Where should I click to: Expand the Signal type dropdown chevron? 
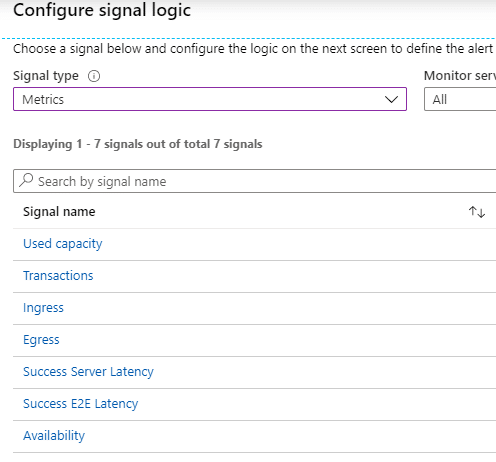(x=391, y=99)
